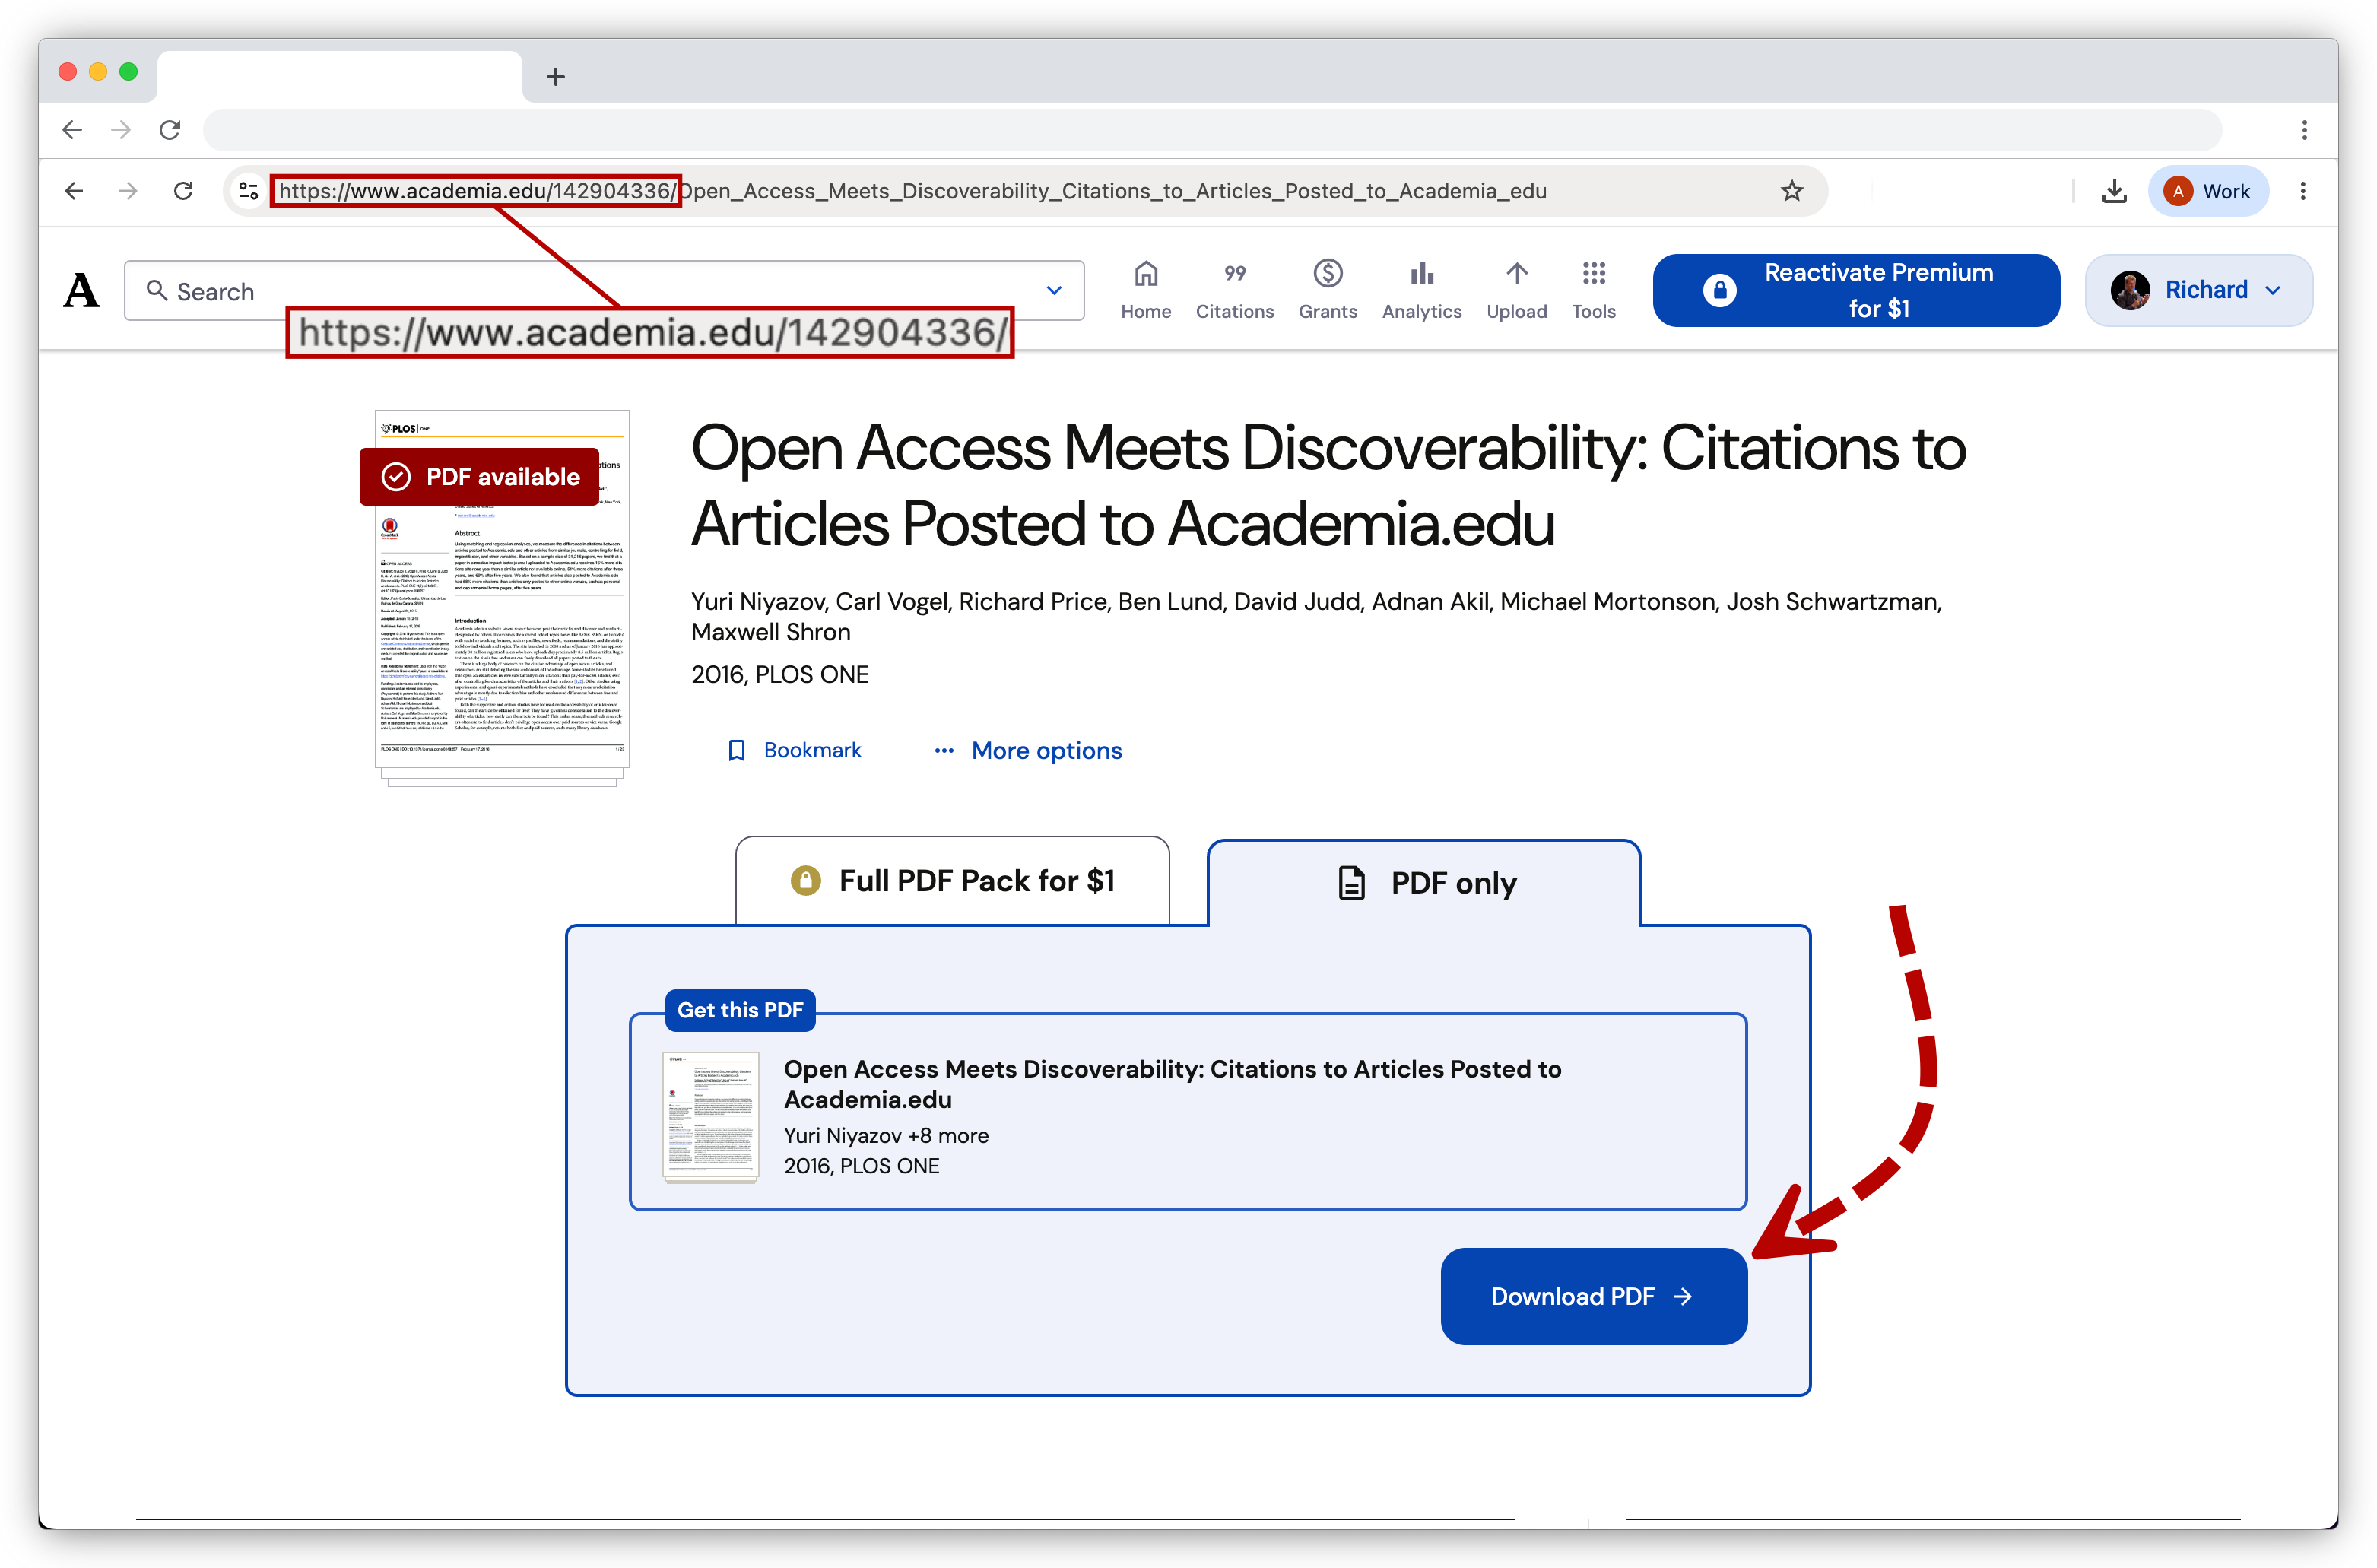
Task: Open the Home navigation icon
Action: (x=1146, y=289)
